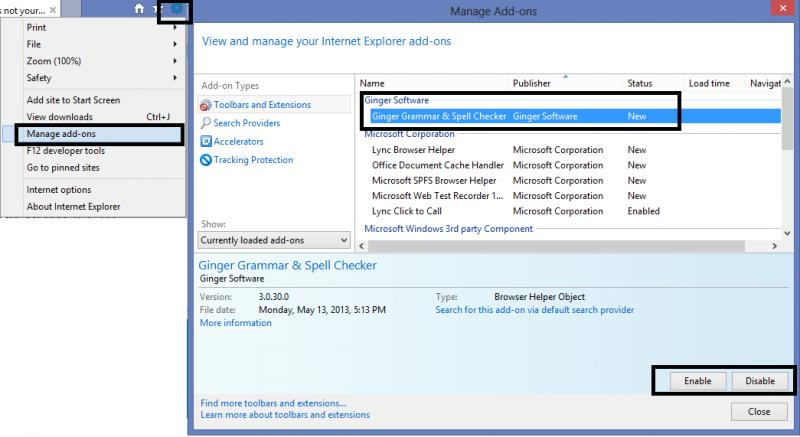Click the Search Providers magnifier icon
This screenshot has height=437, width=800.
point(206,123)
